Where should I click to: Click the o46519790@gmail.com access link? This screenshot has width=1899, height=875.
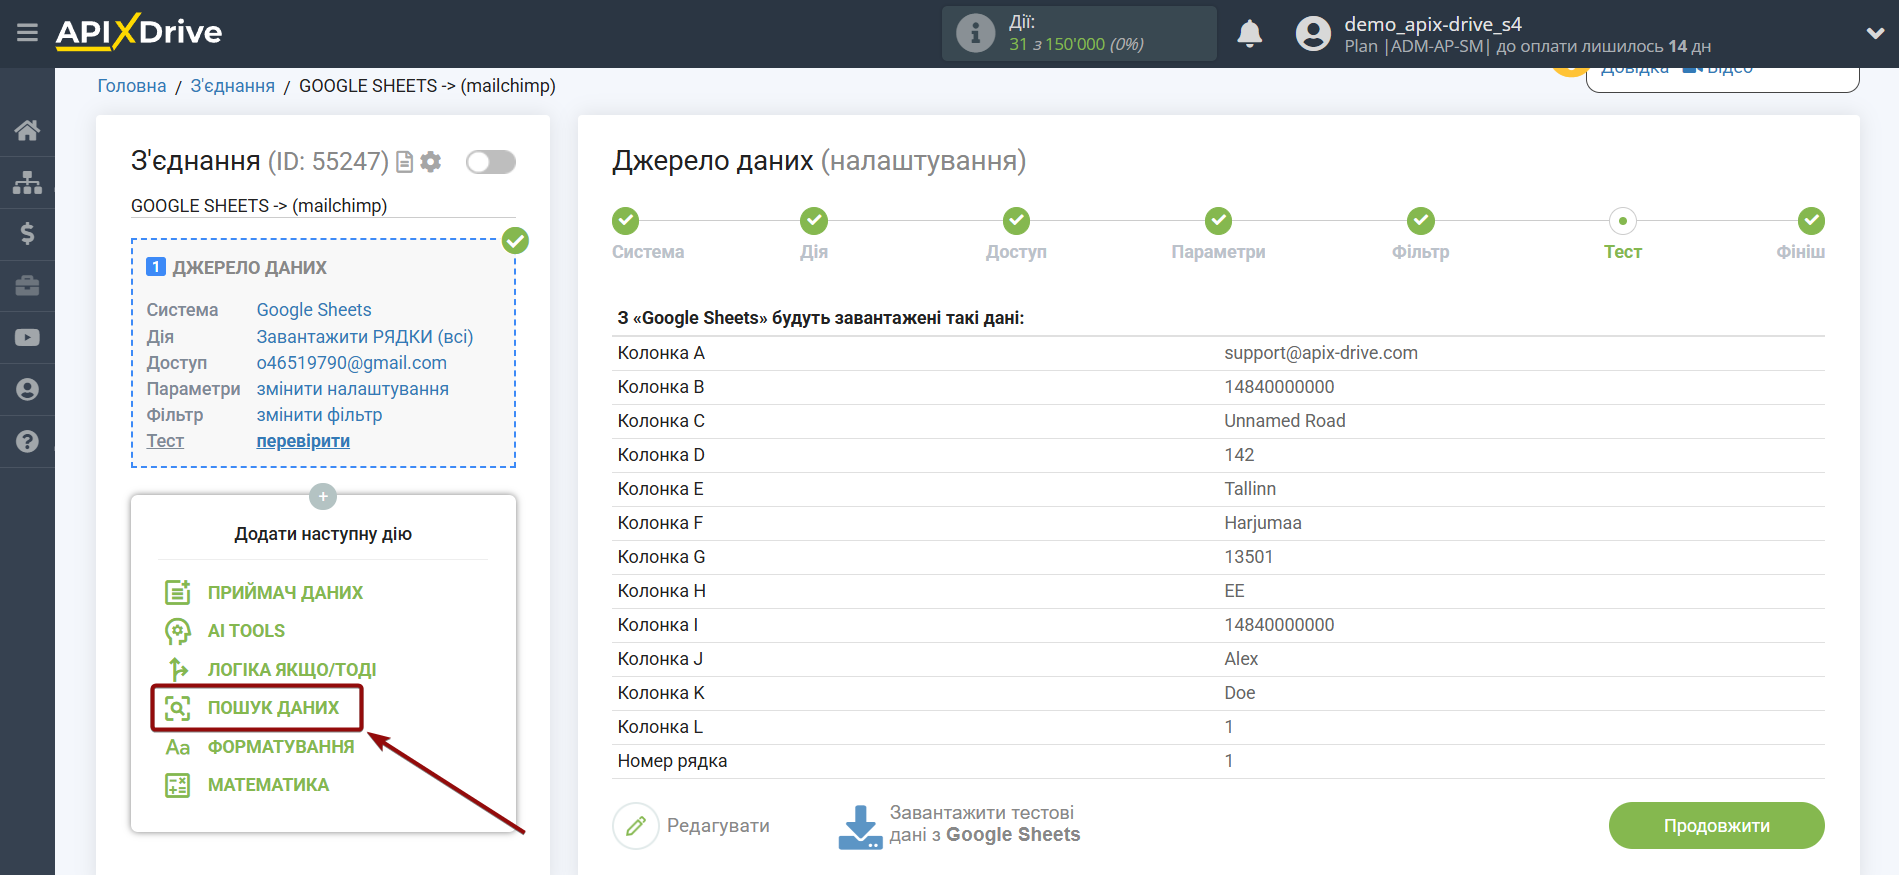click(x=352, y=363)
